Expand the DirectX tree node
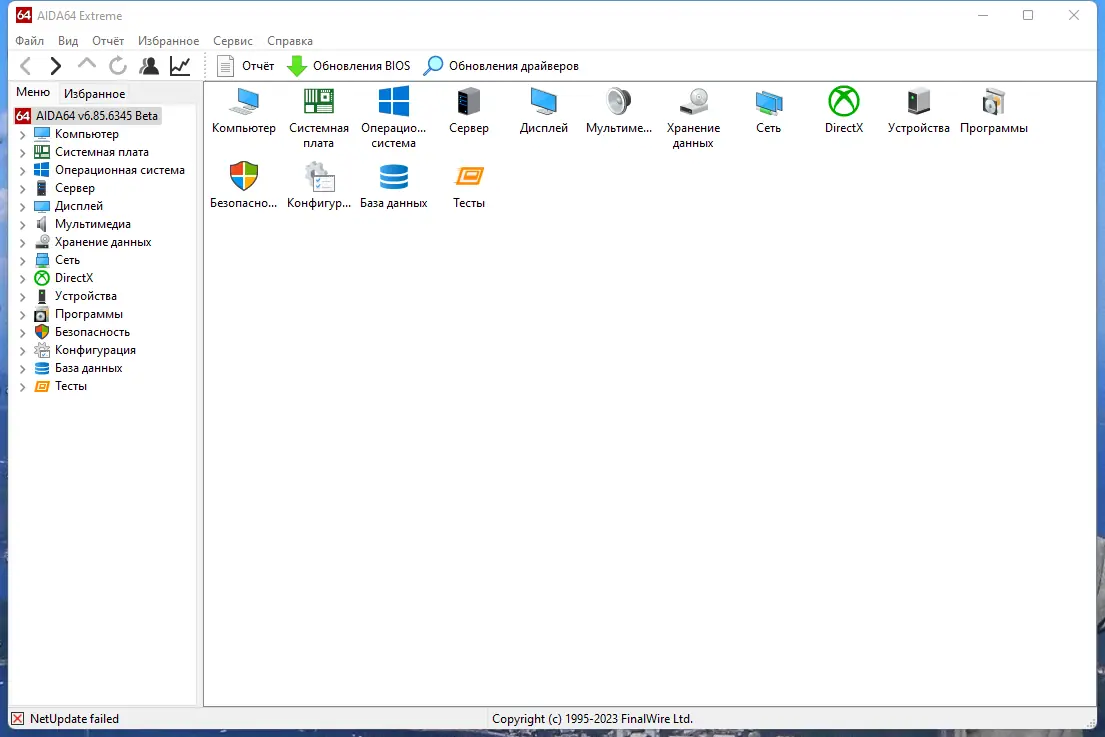Image resolution: width=1105 pixels, height=737 pixels. [x=23, y=278]
